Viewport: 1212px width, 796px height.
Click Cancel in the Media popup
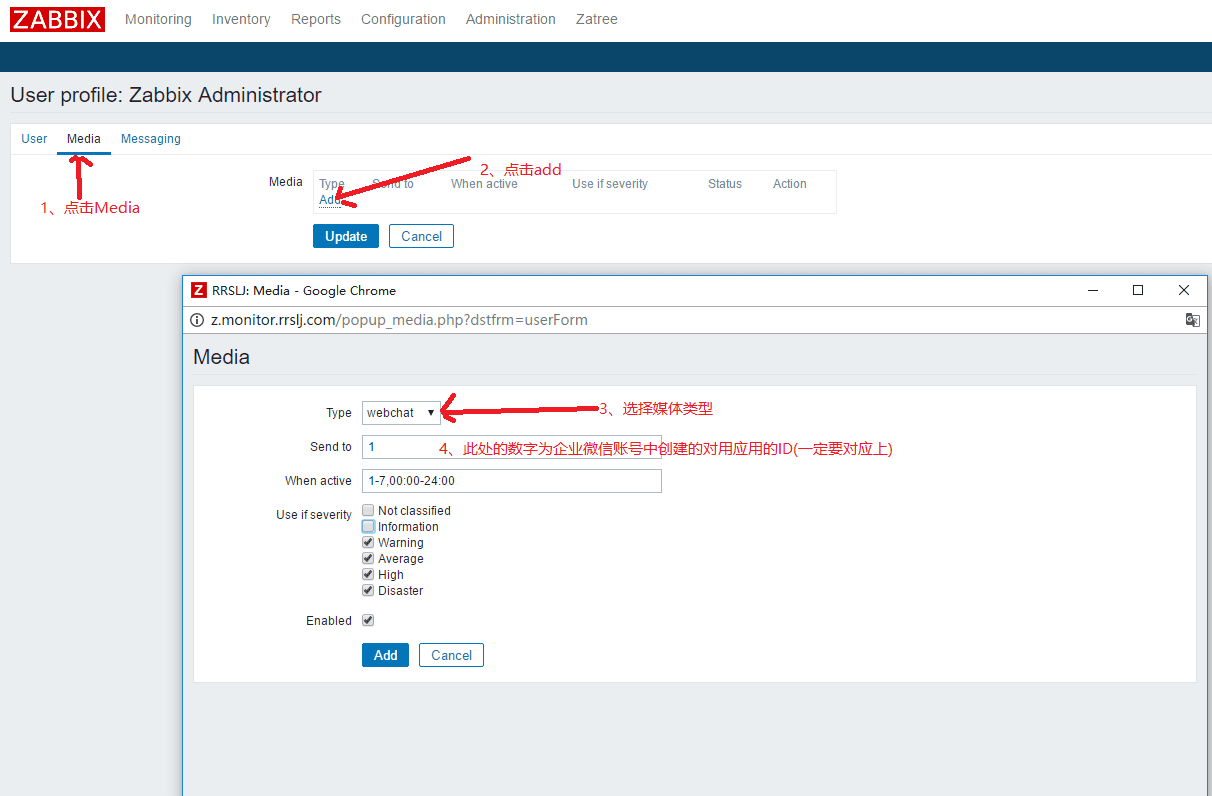coord(451,655)
